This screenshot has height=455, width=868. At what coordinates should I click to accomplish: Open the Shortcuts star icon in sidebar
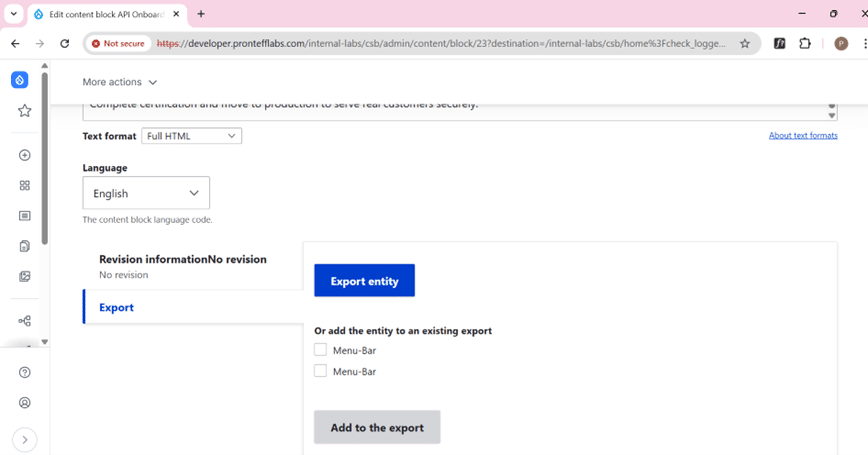[x=24, y=111]
